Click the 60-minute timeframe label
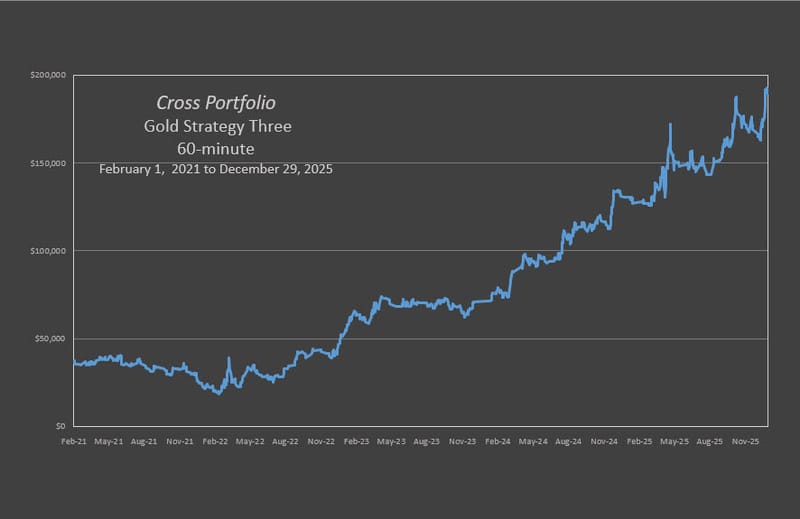The height and width of the screenshot is (519, 800). tap(216, 149)
